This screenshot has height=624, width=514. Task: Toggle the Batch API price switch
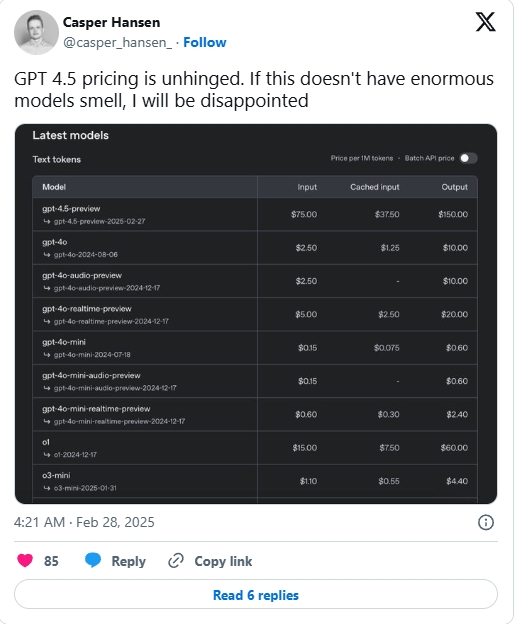coord(468,158)
